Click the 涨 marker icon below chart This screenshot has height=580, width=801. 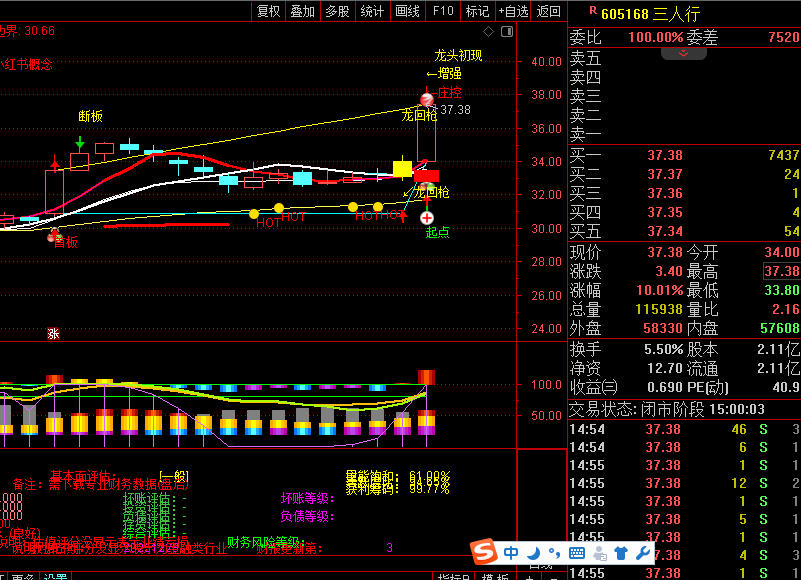52,334
